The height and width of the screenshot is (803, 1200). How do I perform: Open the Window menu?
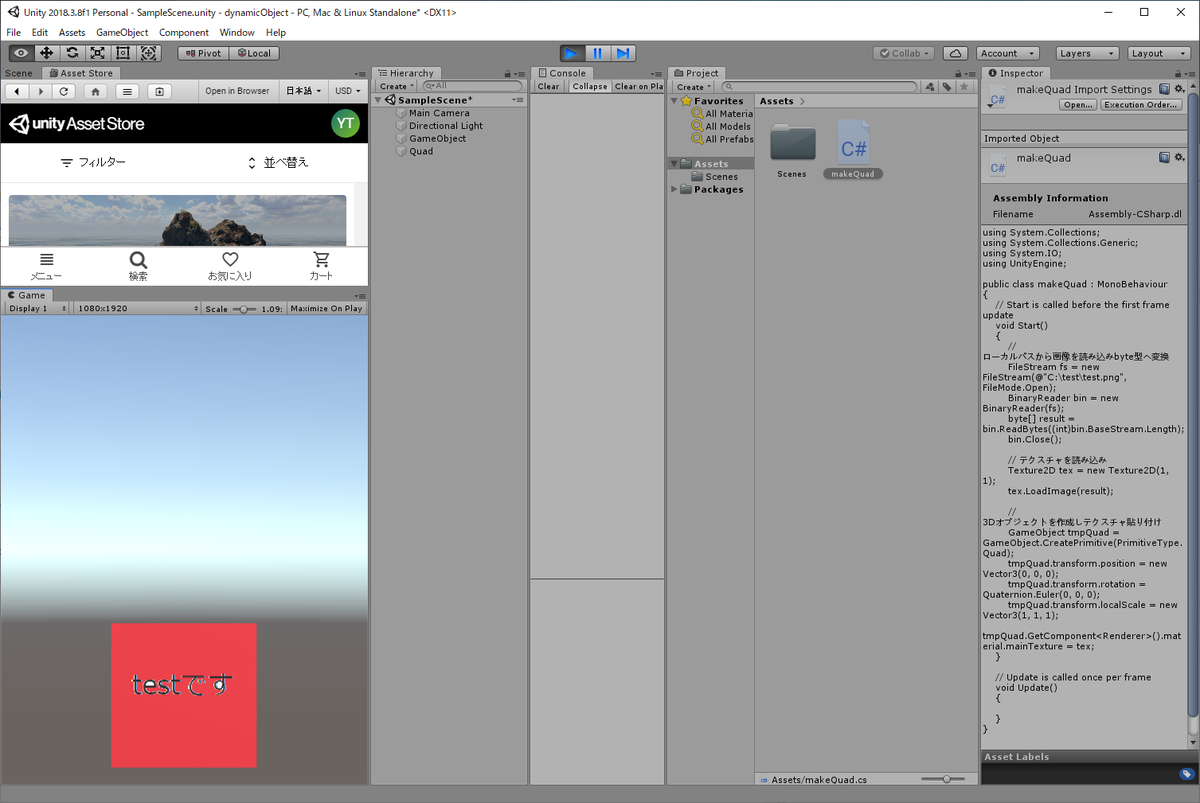(237, 33)
